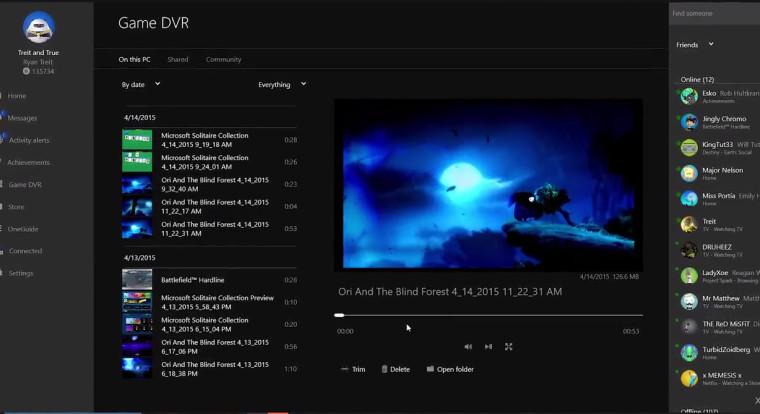The width and height of the screenshot is (760, 414).
Task: Open Major Nelson's friend avatar
Action: pyautogui.click(x=689, y=174)
